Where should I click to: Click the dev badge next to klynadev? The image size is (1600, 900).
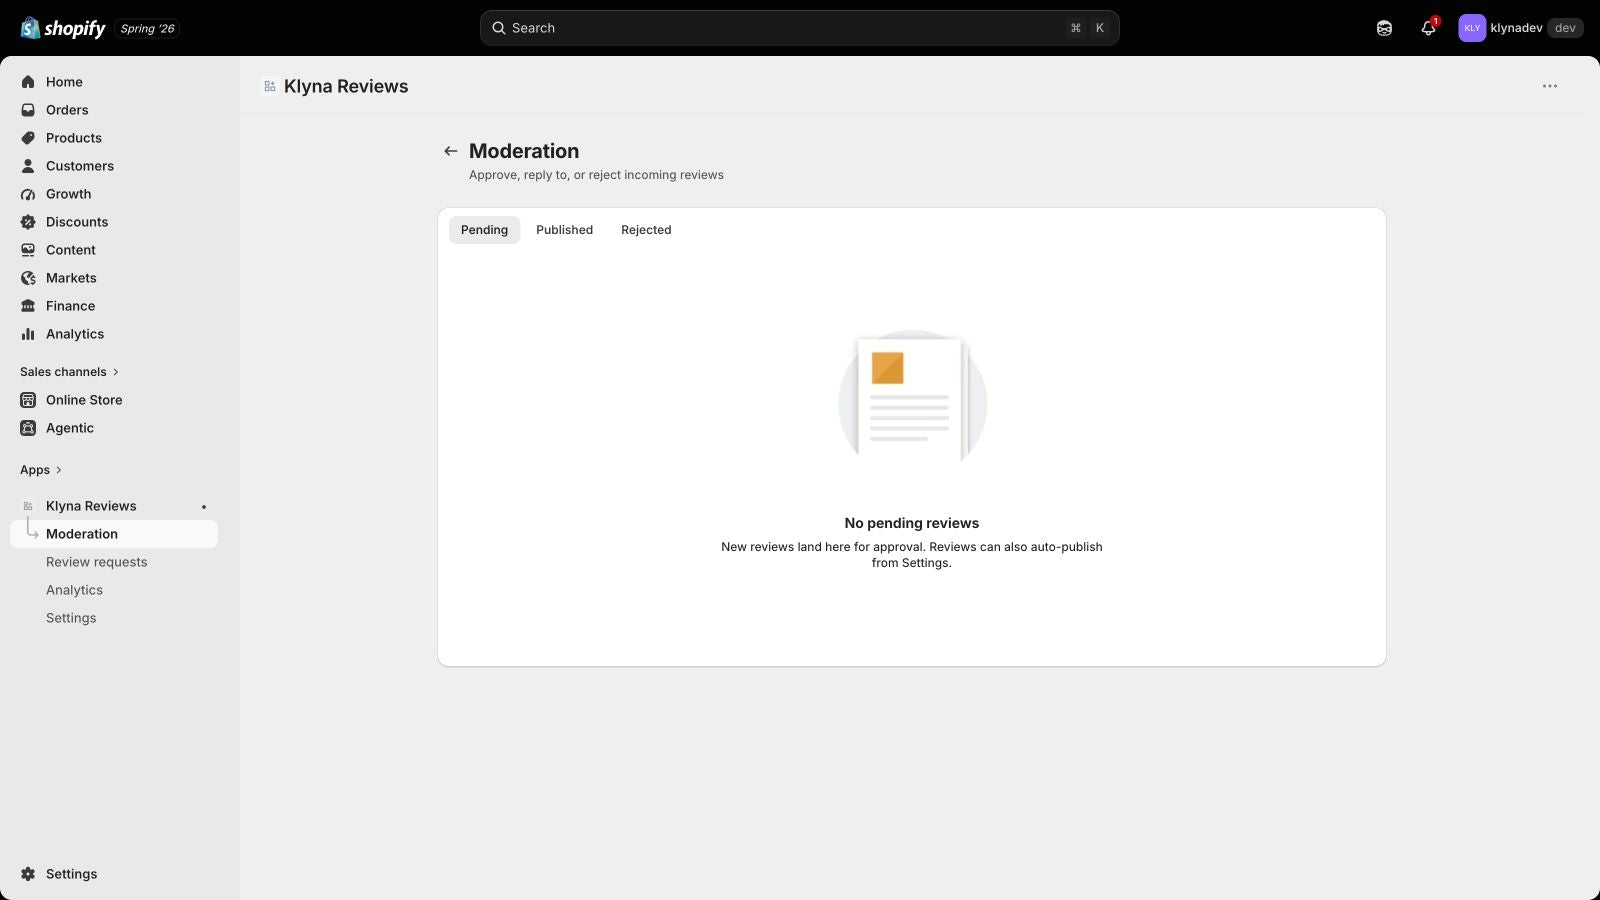coord(1565,28)
